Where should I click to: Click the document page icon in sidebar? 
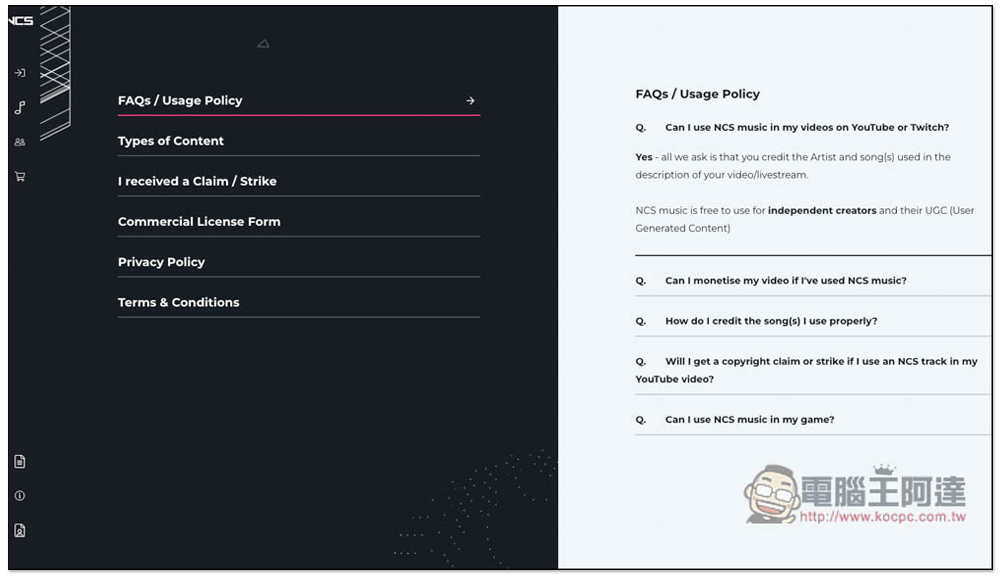[x=20, y=461]
